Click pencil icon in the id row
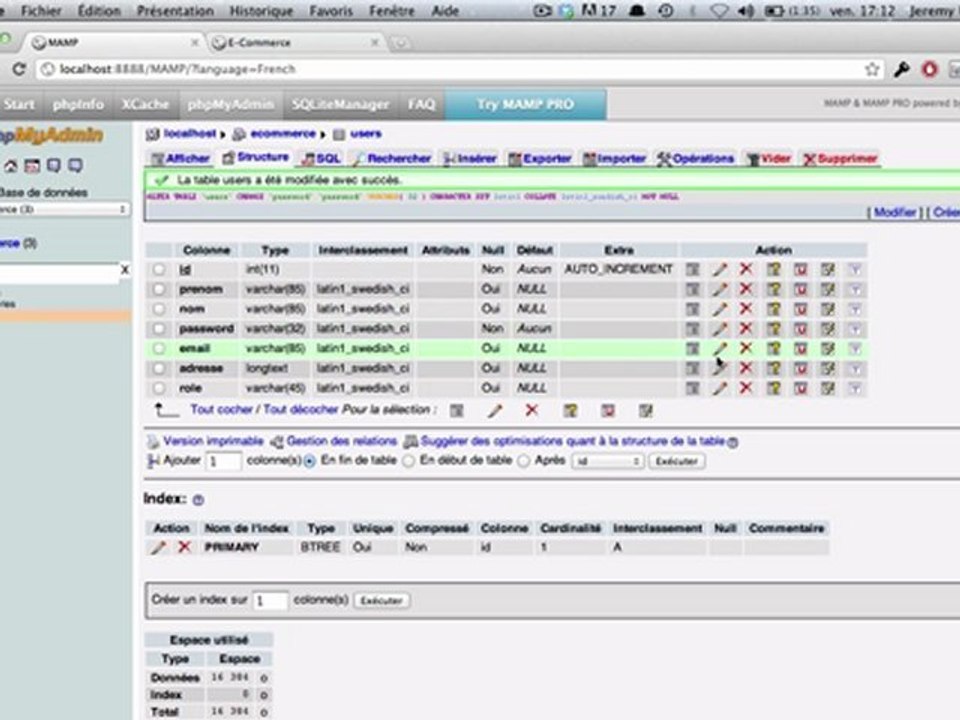 [x=719, y=269]
